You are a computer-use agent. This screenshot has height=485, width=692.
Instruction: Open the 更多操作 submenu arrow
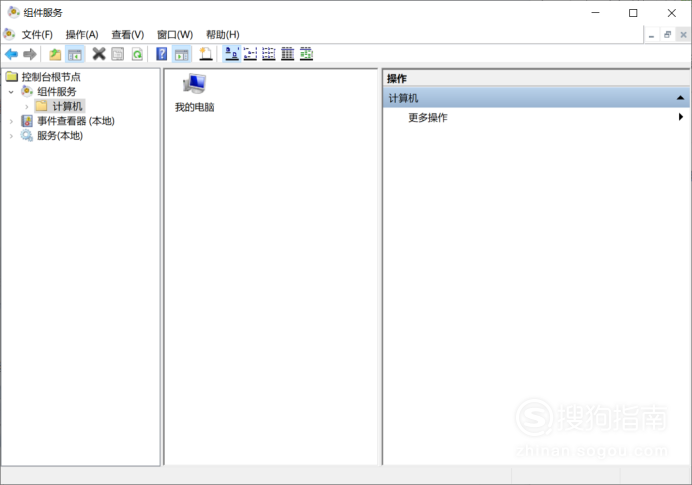(x=681, y=117)
